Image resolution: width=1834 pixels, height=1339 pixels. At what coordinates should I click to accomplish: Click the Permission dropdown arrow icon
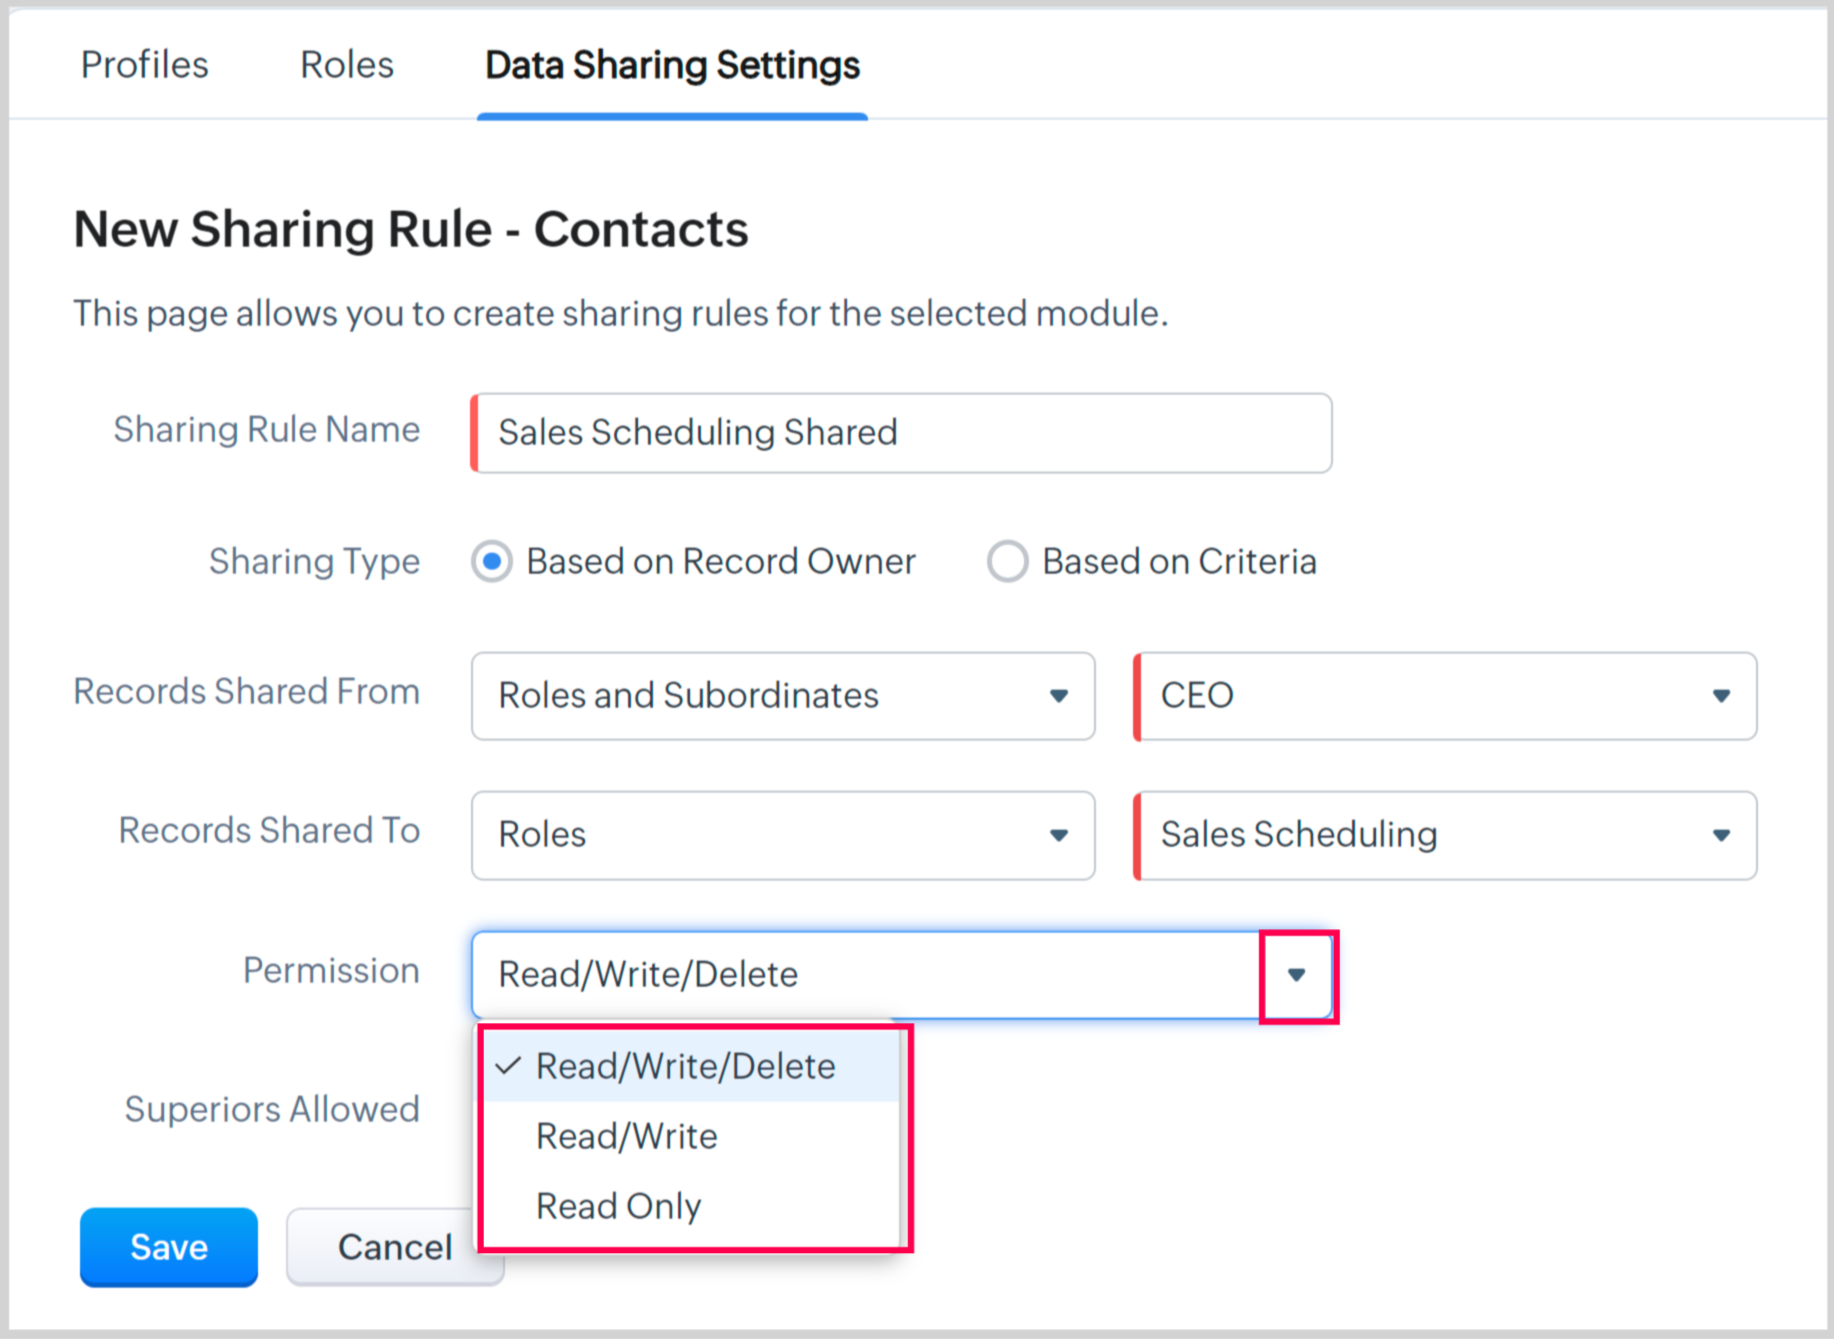[1297, 975]
